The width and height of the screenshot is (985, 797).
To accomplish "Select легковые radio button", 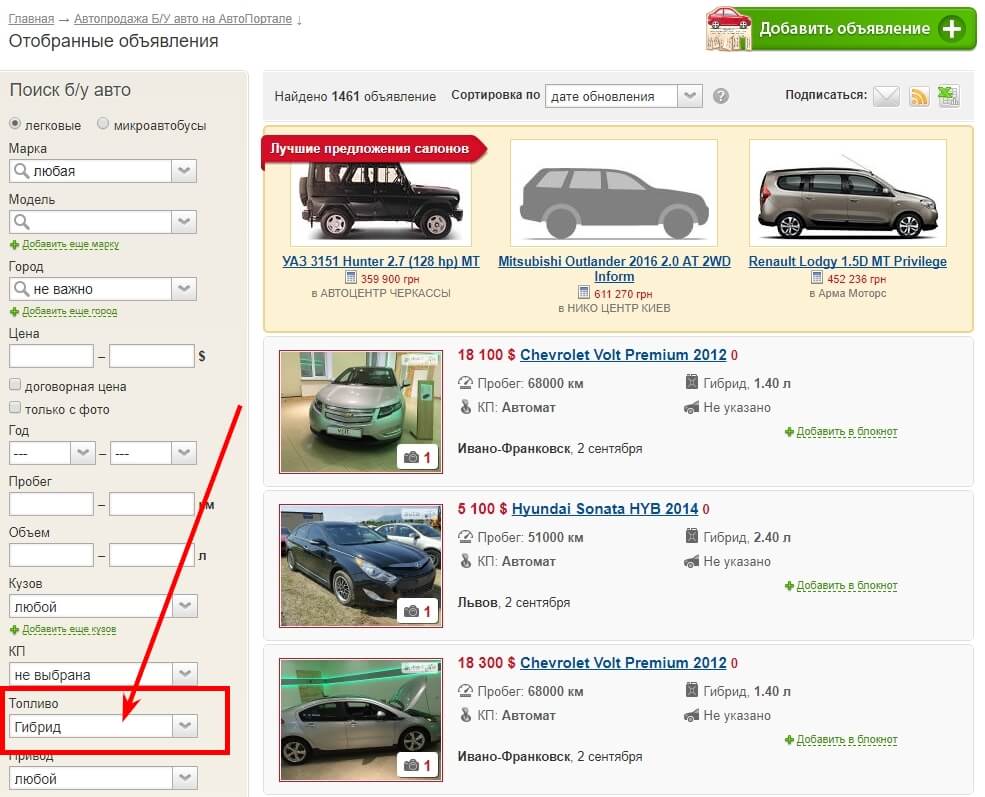I will pyautogui.click(x=15, y=123).
